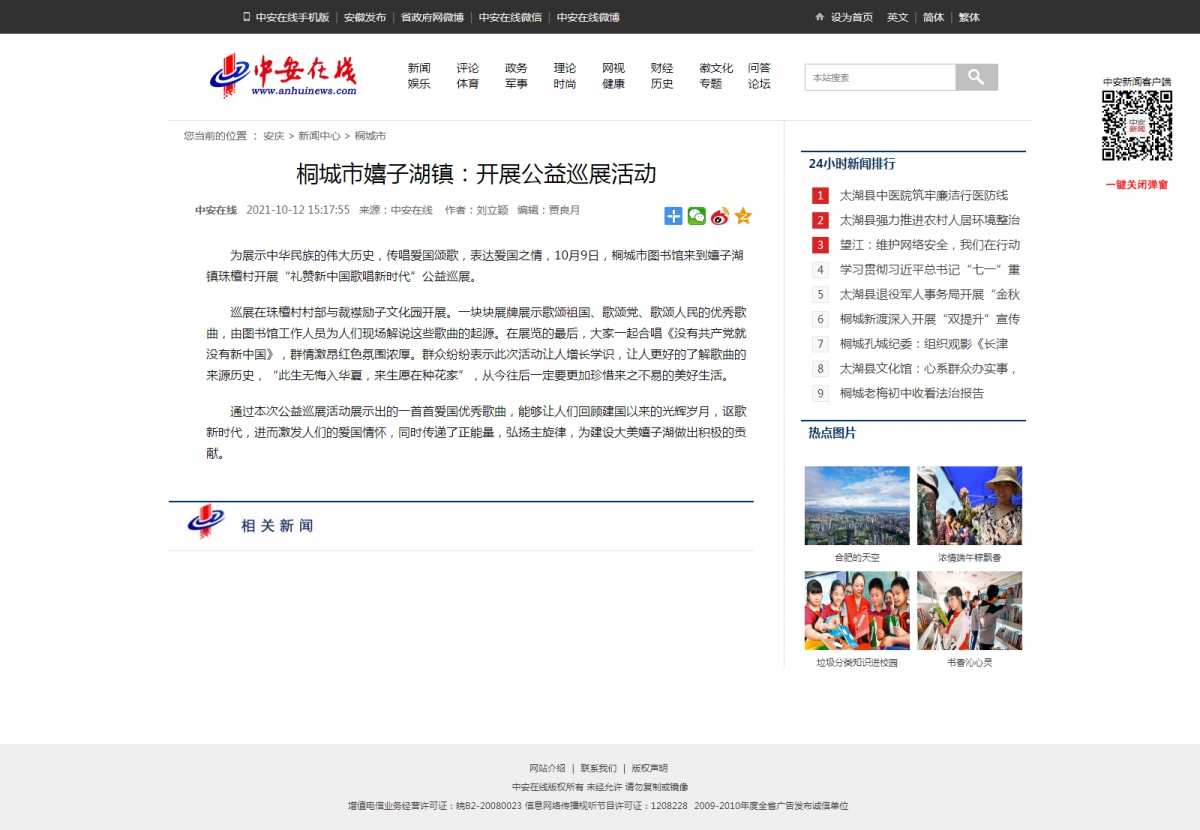
Task: Click the 中安新闻客户端 QR code
Action: click(1137, 125)
